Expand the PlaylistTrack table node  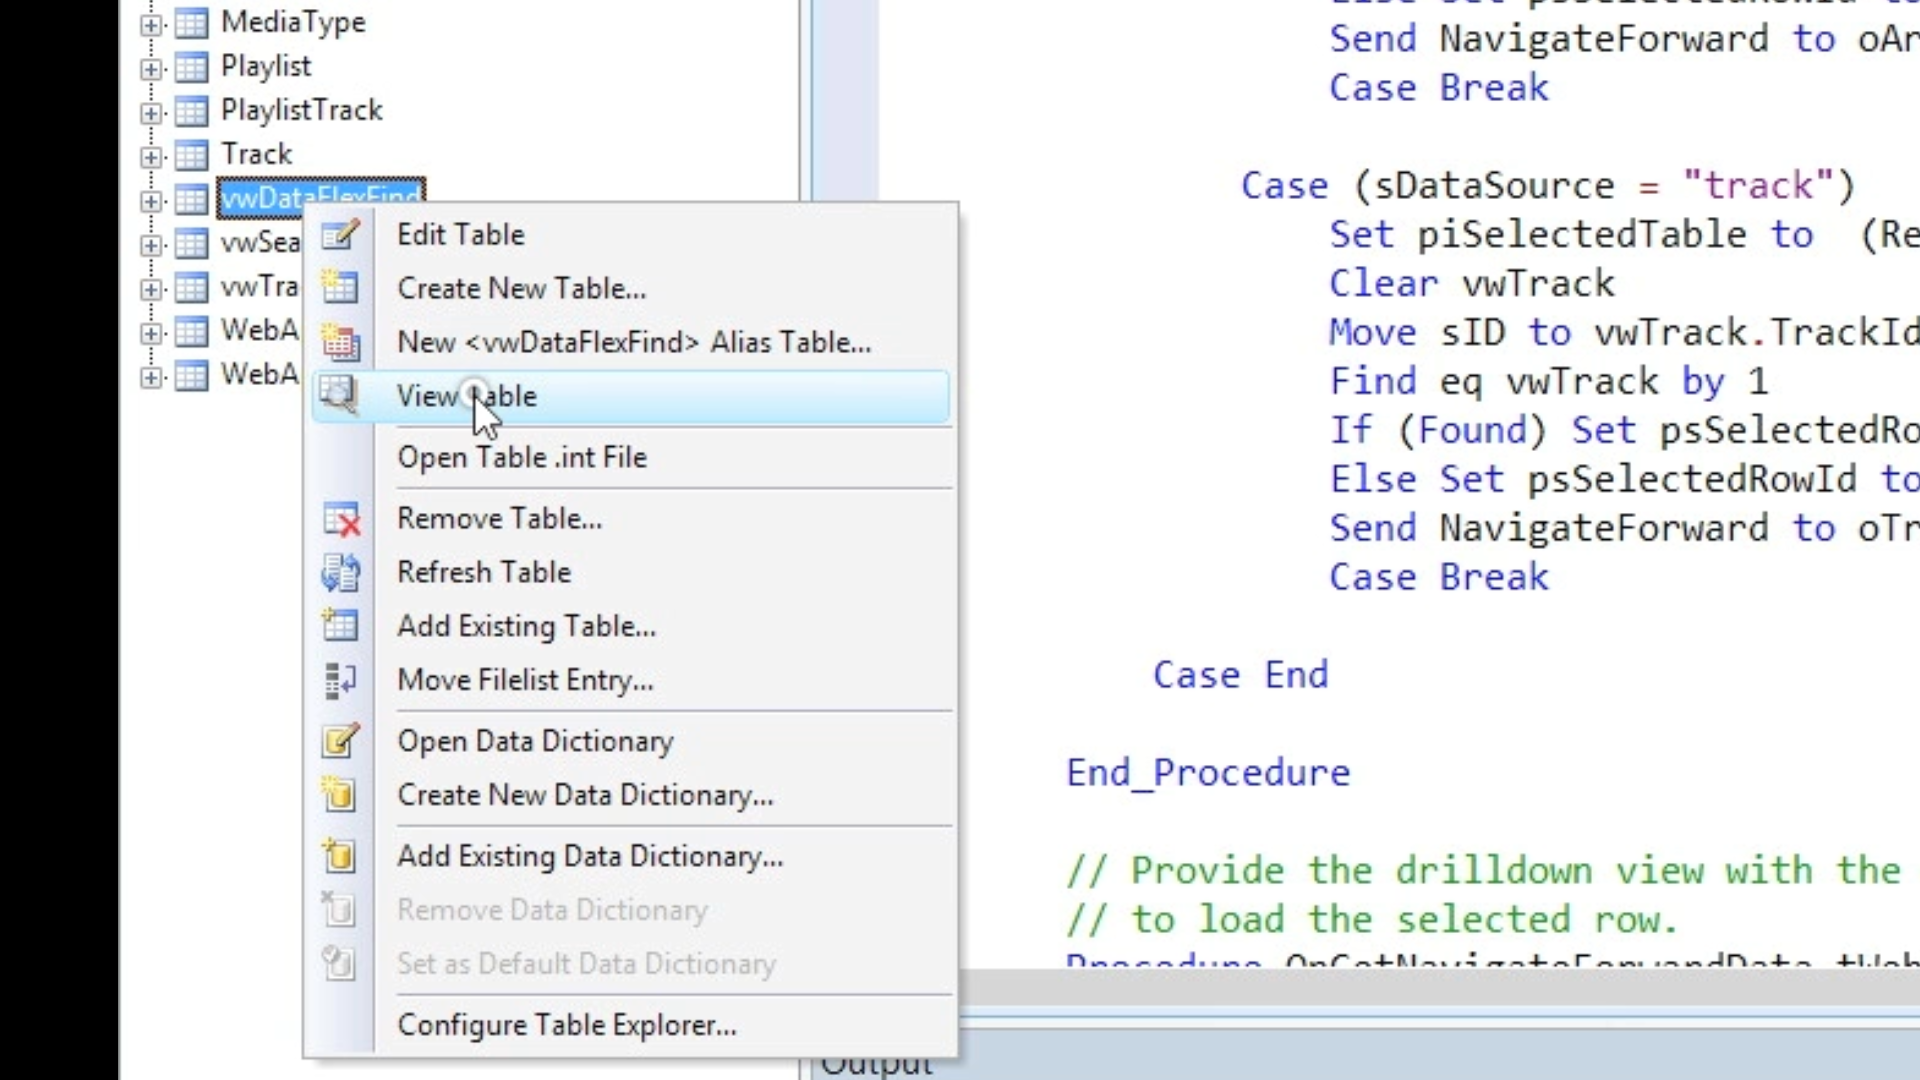pyautogui.click(x=151, y=112)
